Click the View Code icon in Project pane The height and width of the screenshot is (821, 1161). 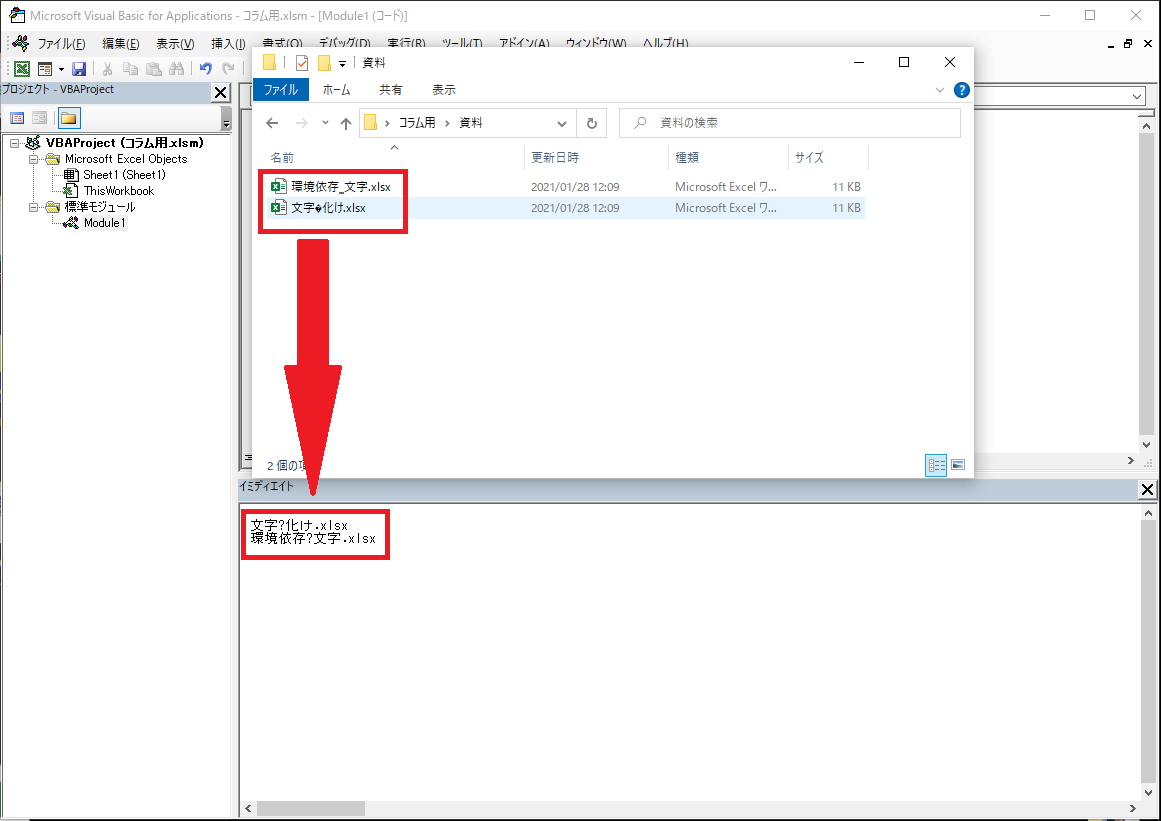point(17,118)
